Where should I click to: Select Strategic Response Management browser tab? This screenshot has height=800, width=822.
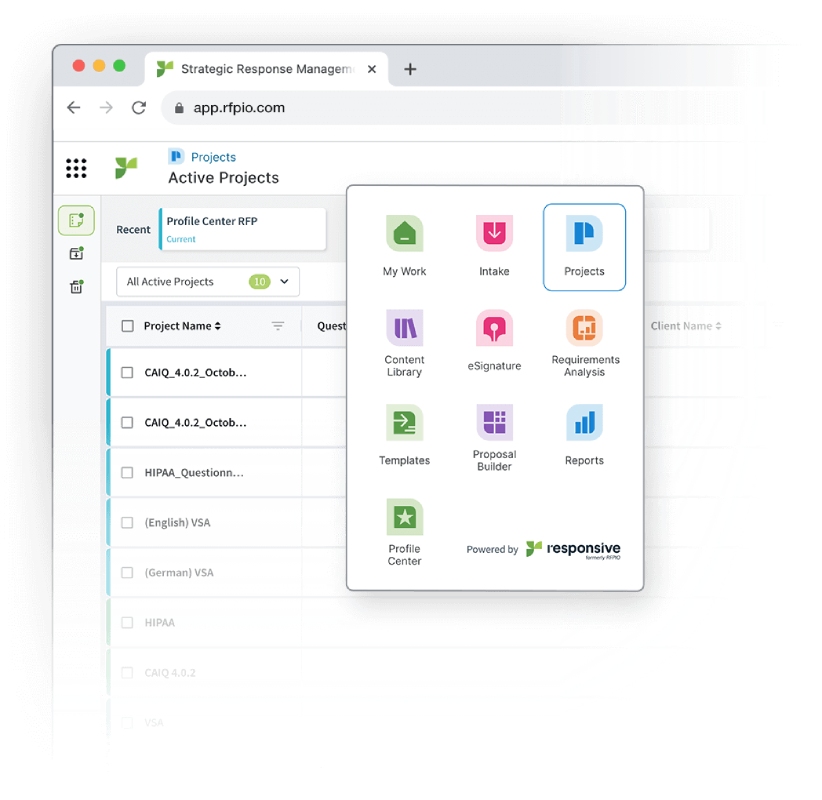[x=266, y=69]
